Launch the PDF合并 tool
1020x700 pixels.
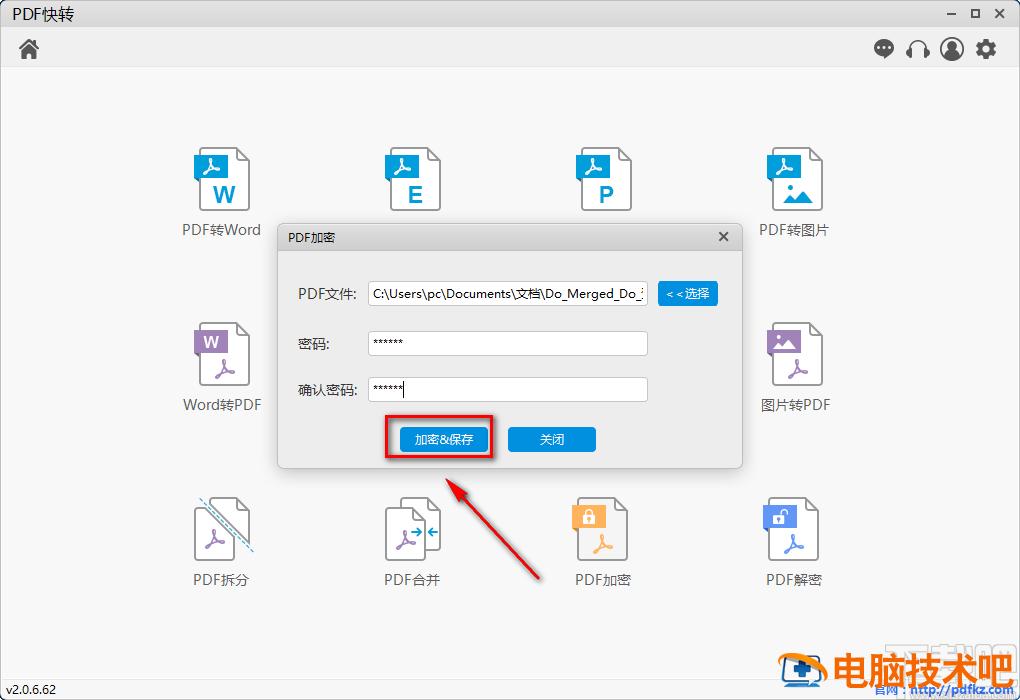point(412,529)
